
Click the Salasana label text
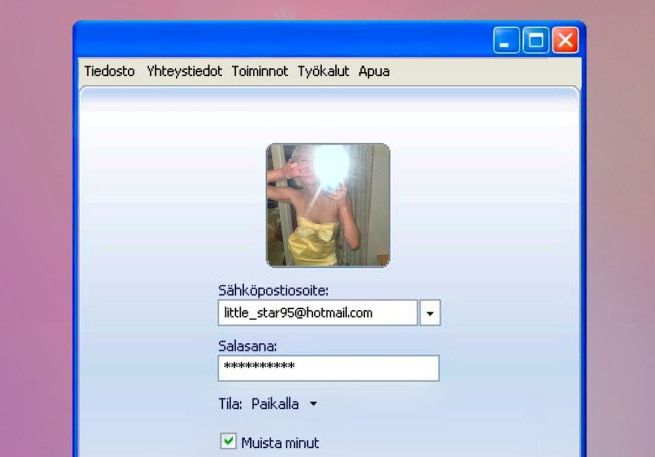pos(247,346)
